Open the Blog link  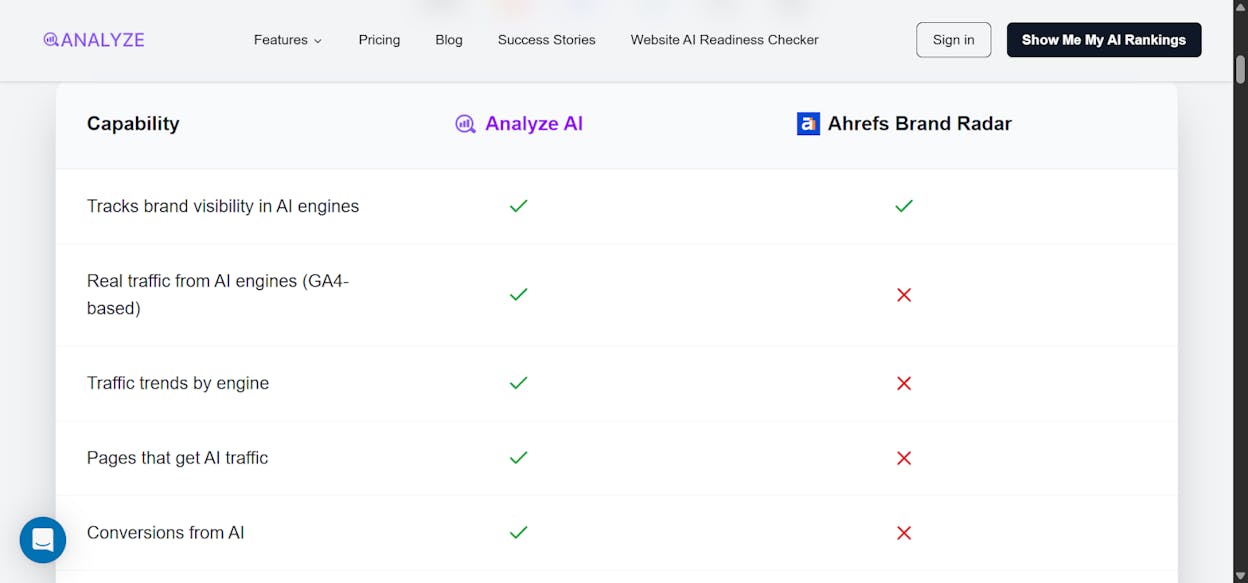point(449,40)
